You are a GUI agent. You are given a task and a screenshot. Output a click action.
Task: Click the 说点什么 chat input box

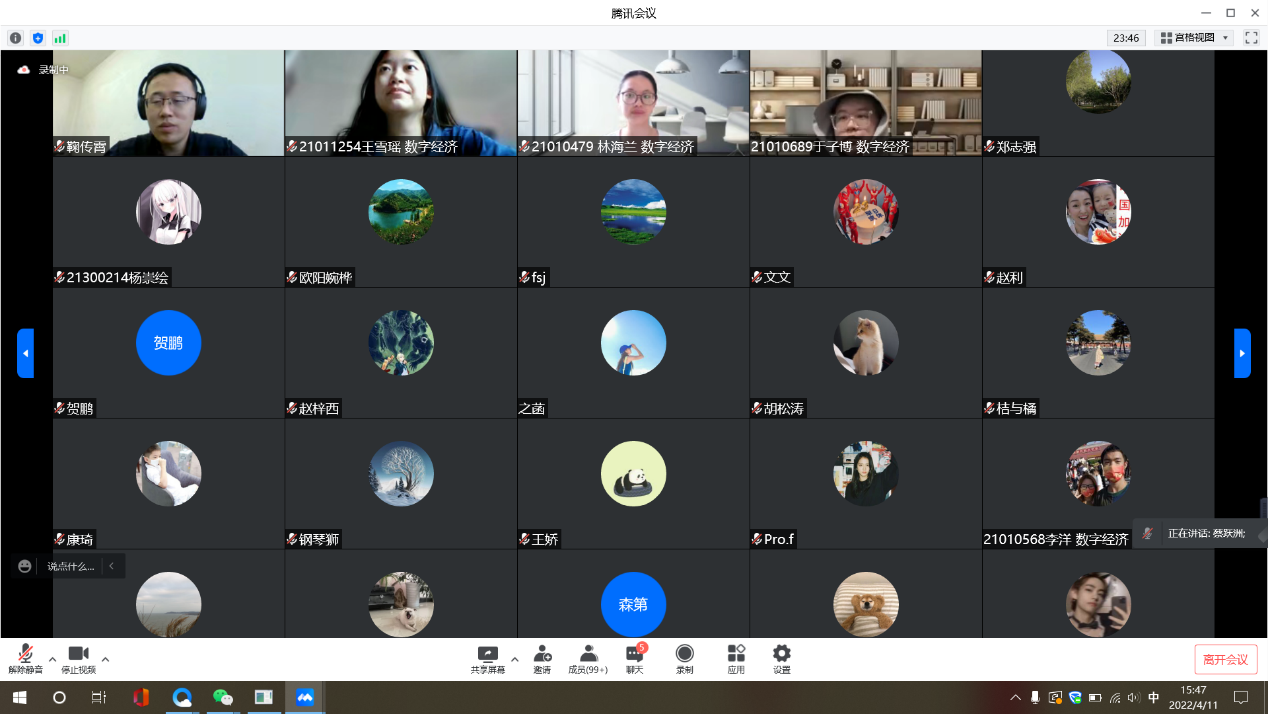pyautogui.click(x=70, y=566)
